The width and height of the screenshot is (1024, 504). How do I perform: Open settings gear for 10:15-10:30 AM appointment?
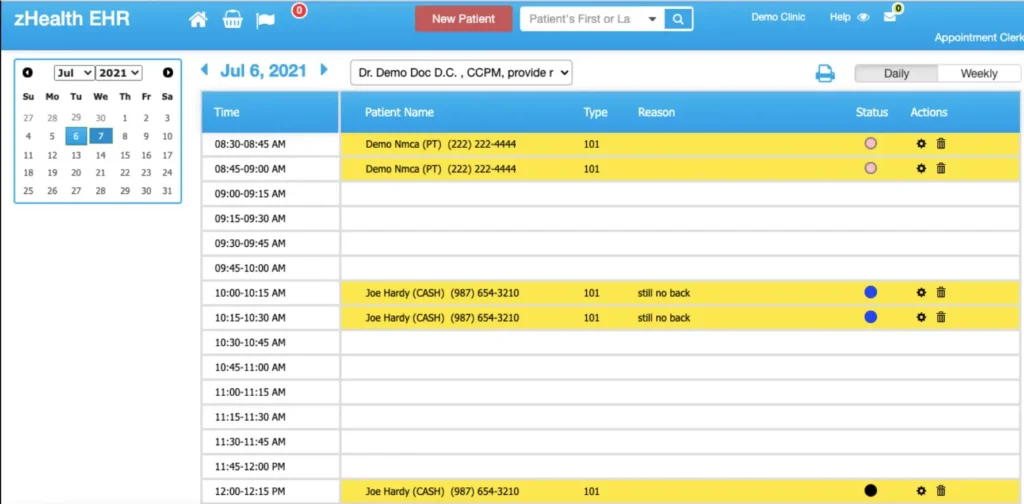[x=921, y=317]
